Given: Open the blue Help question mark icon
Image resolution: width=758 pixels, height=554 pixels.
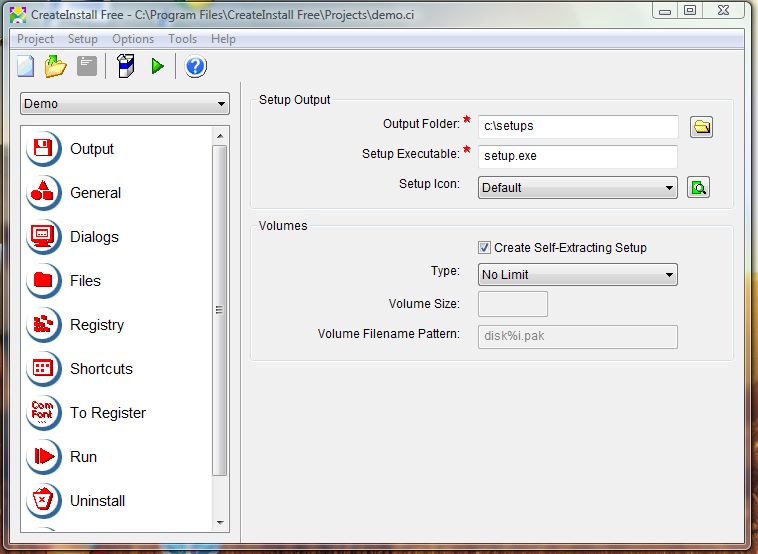Looking at the screenshot, I should pos(195,66).
